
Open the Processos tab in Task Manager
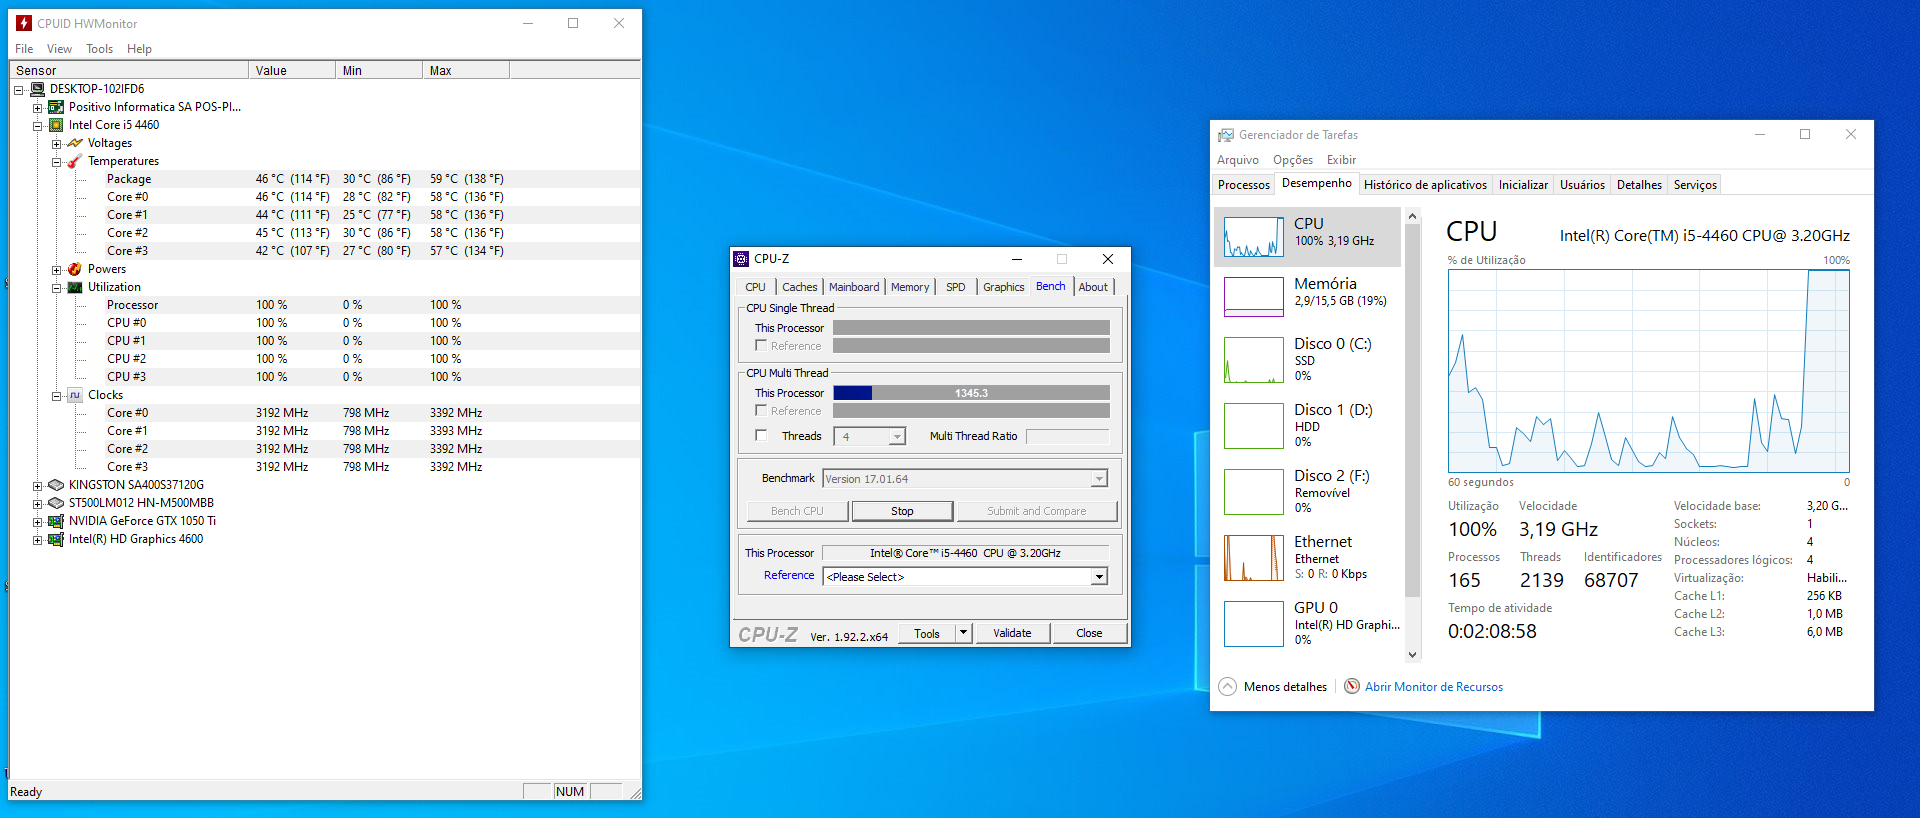click(x=1243, y=185)
